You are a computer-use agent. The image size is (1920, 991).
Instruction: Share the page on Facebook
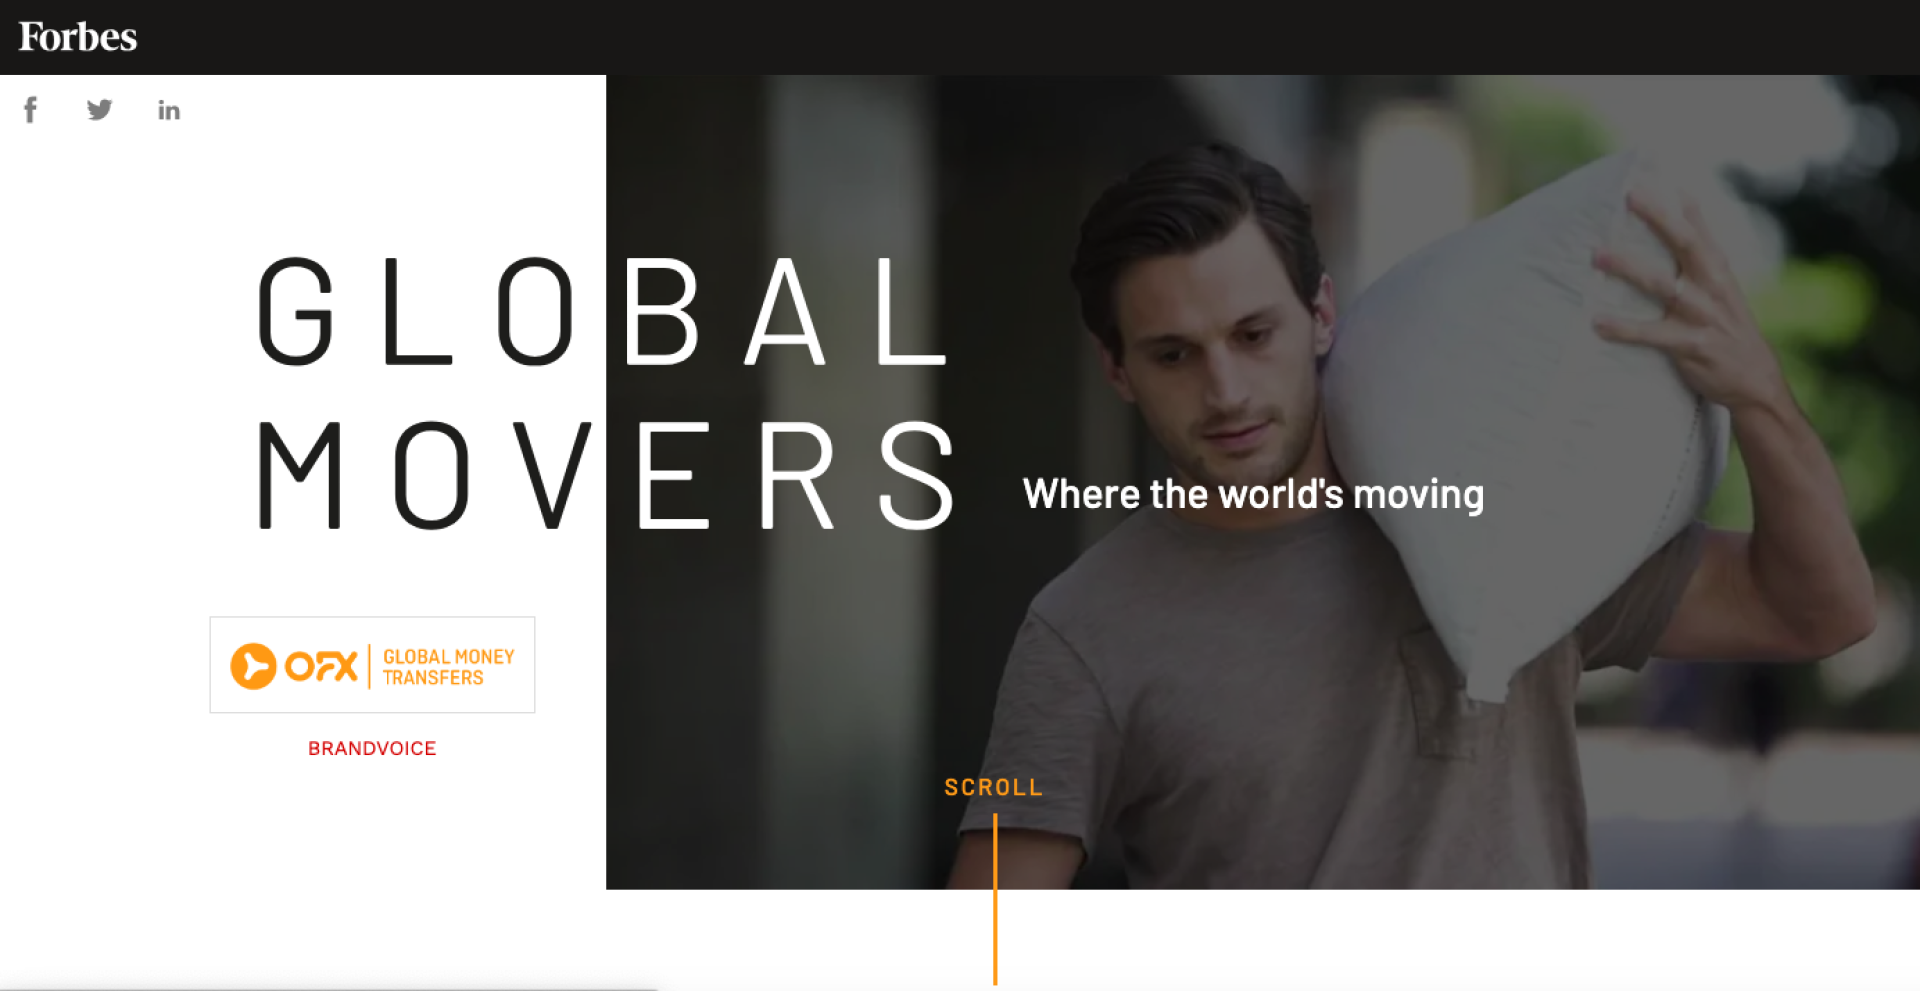click(30, 109)
